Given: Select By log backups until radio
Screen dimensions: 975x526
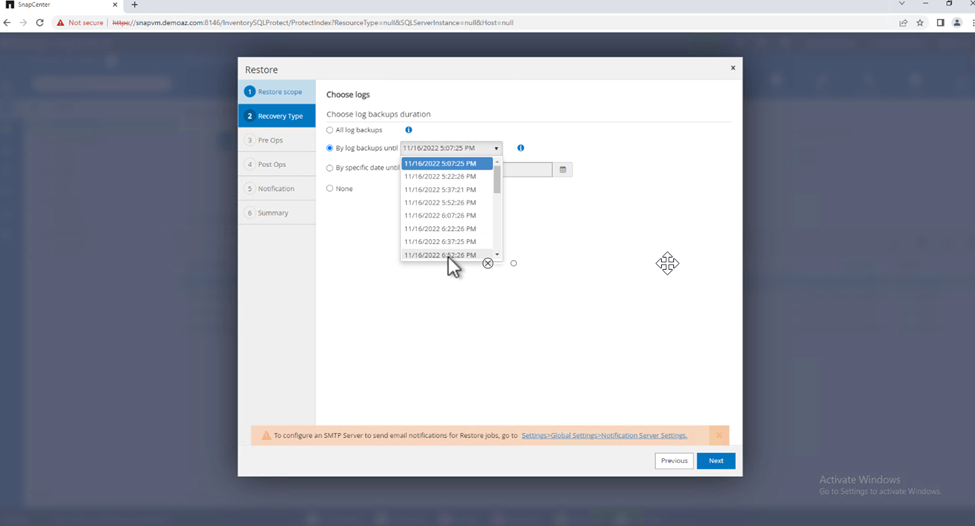Looking at the screenshot, I should pos(330,148).
